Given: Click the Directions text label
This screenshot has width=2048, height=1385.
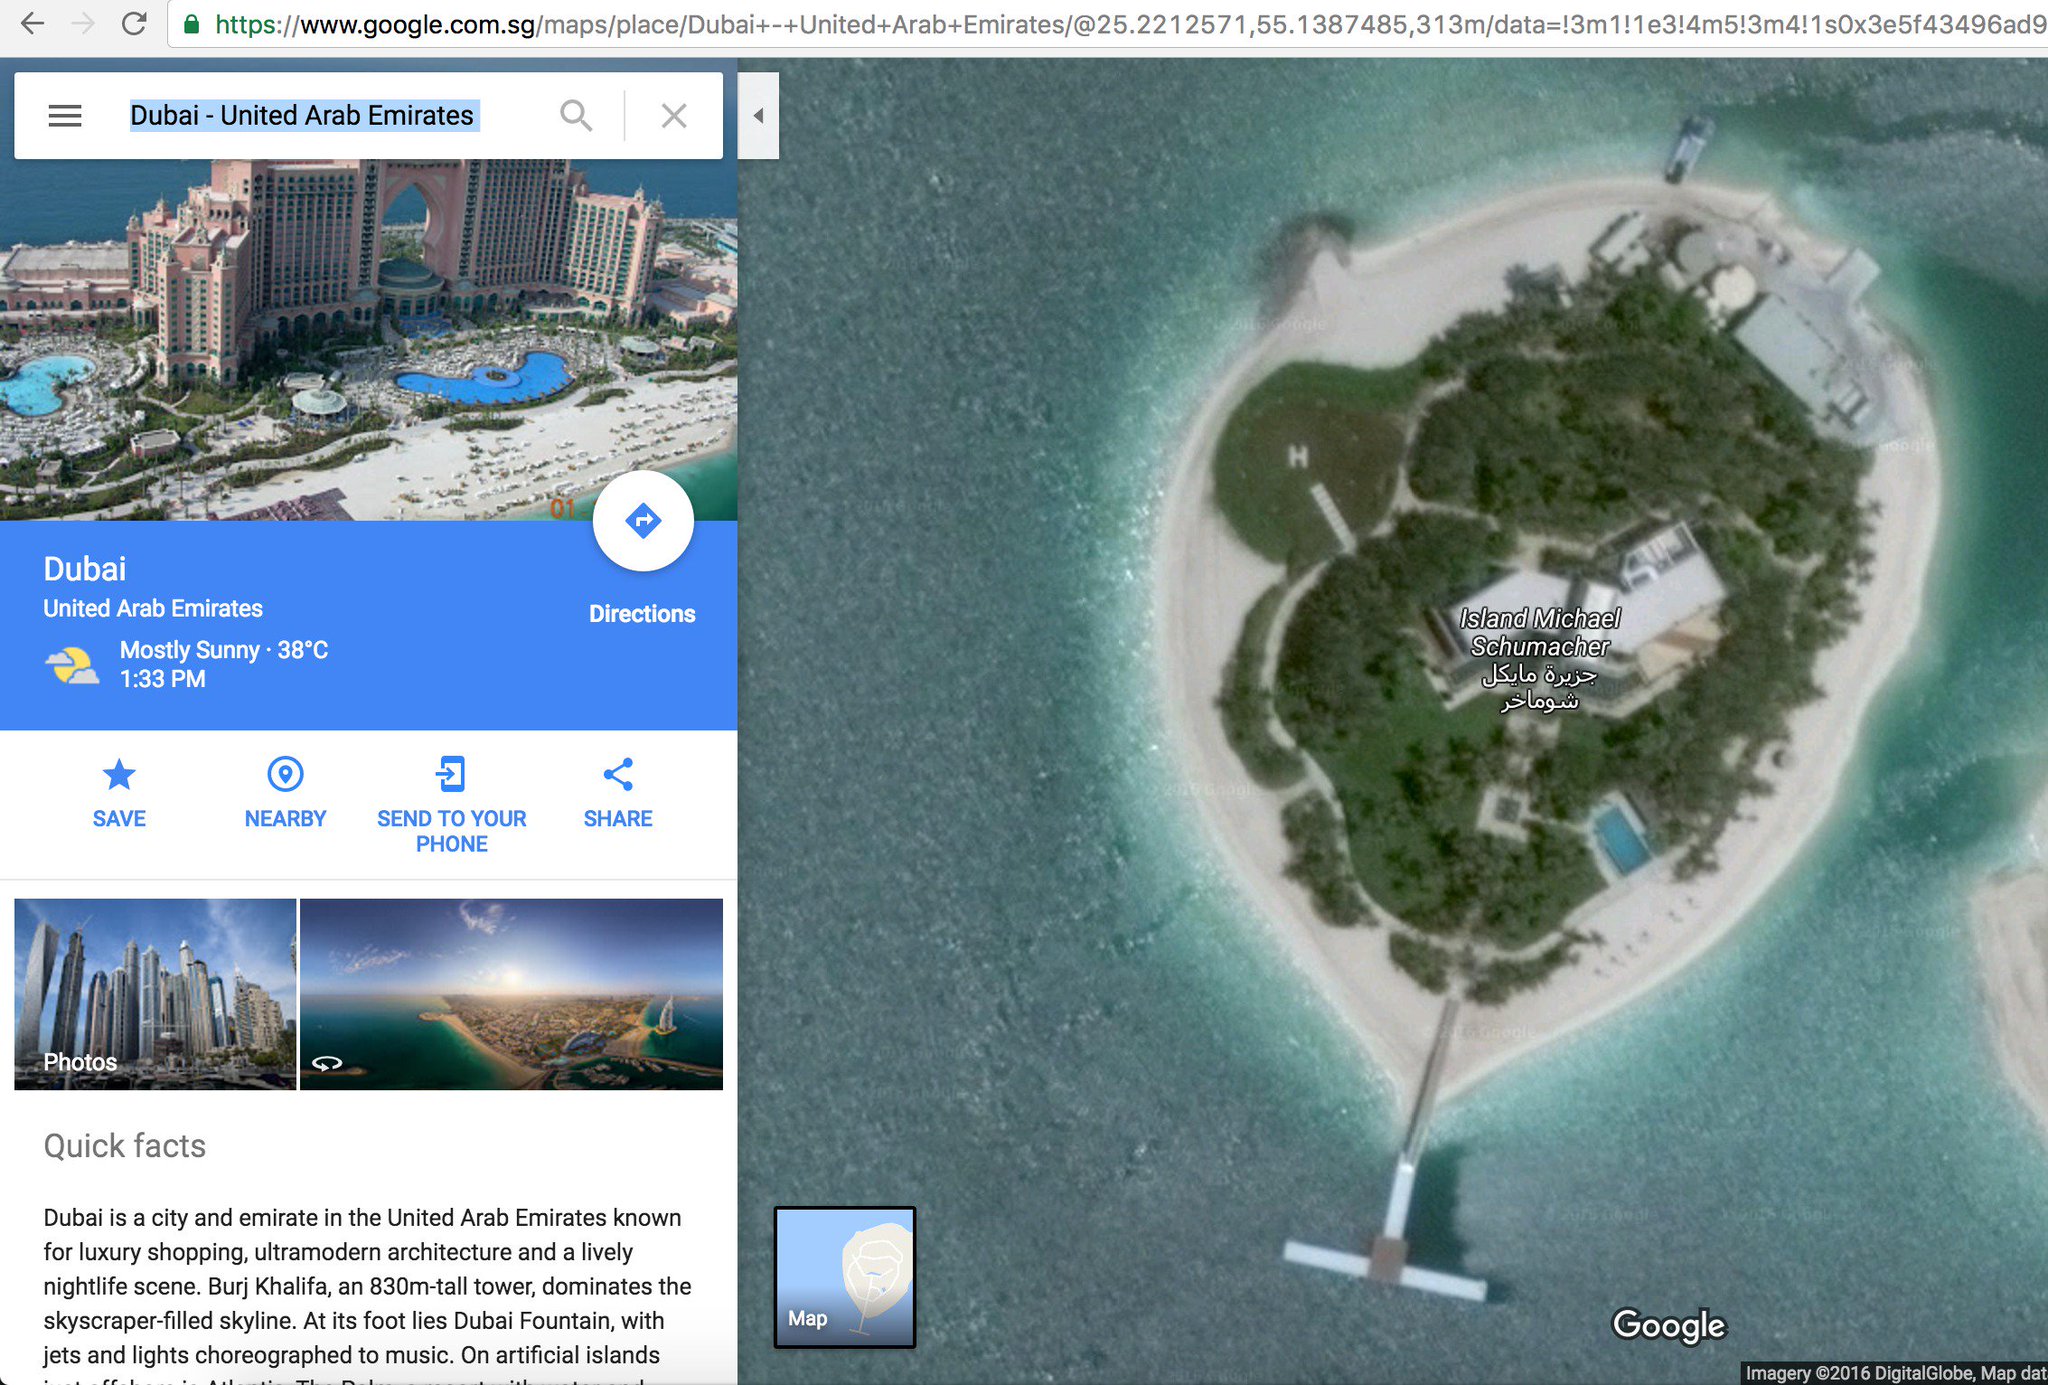Looking at the screenshot, I should coord(641,614).
